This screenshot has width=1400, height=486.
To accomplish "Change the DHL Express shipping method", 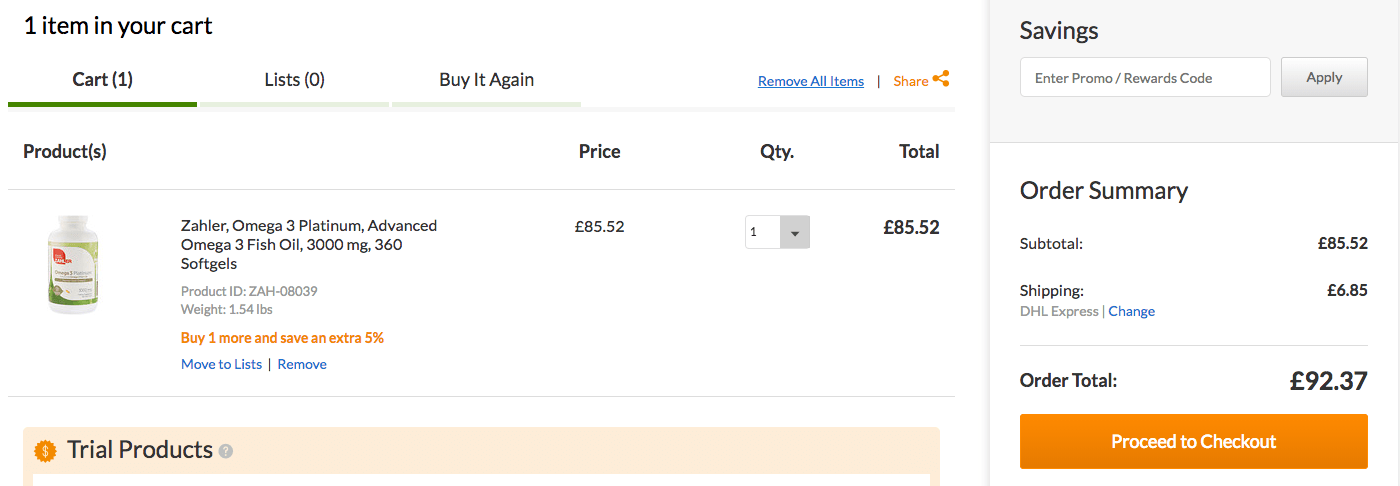I will (1131, 311).
